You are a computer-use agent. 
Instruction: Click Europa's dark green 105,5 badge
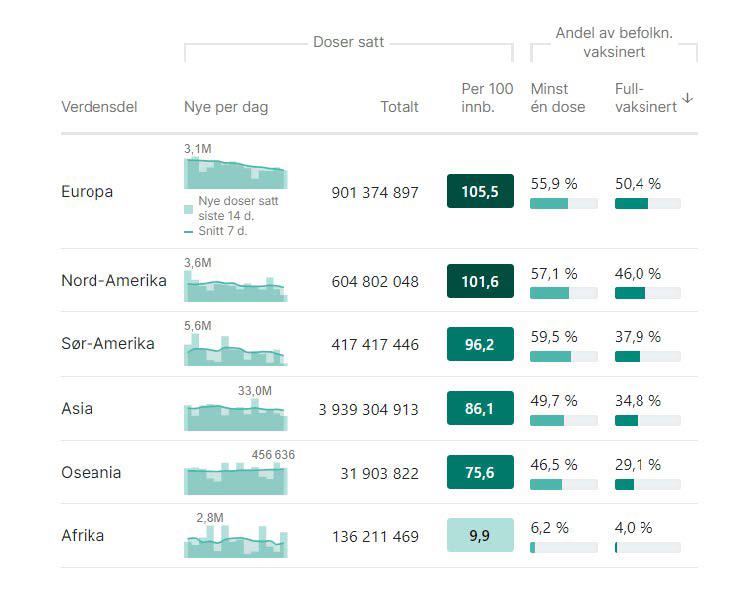coord(480,191)
